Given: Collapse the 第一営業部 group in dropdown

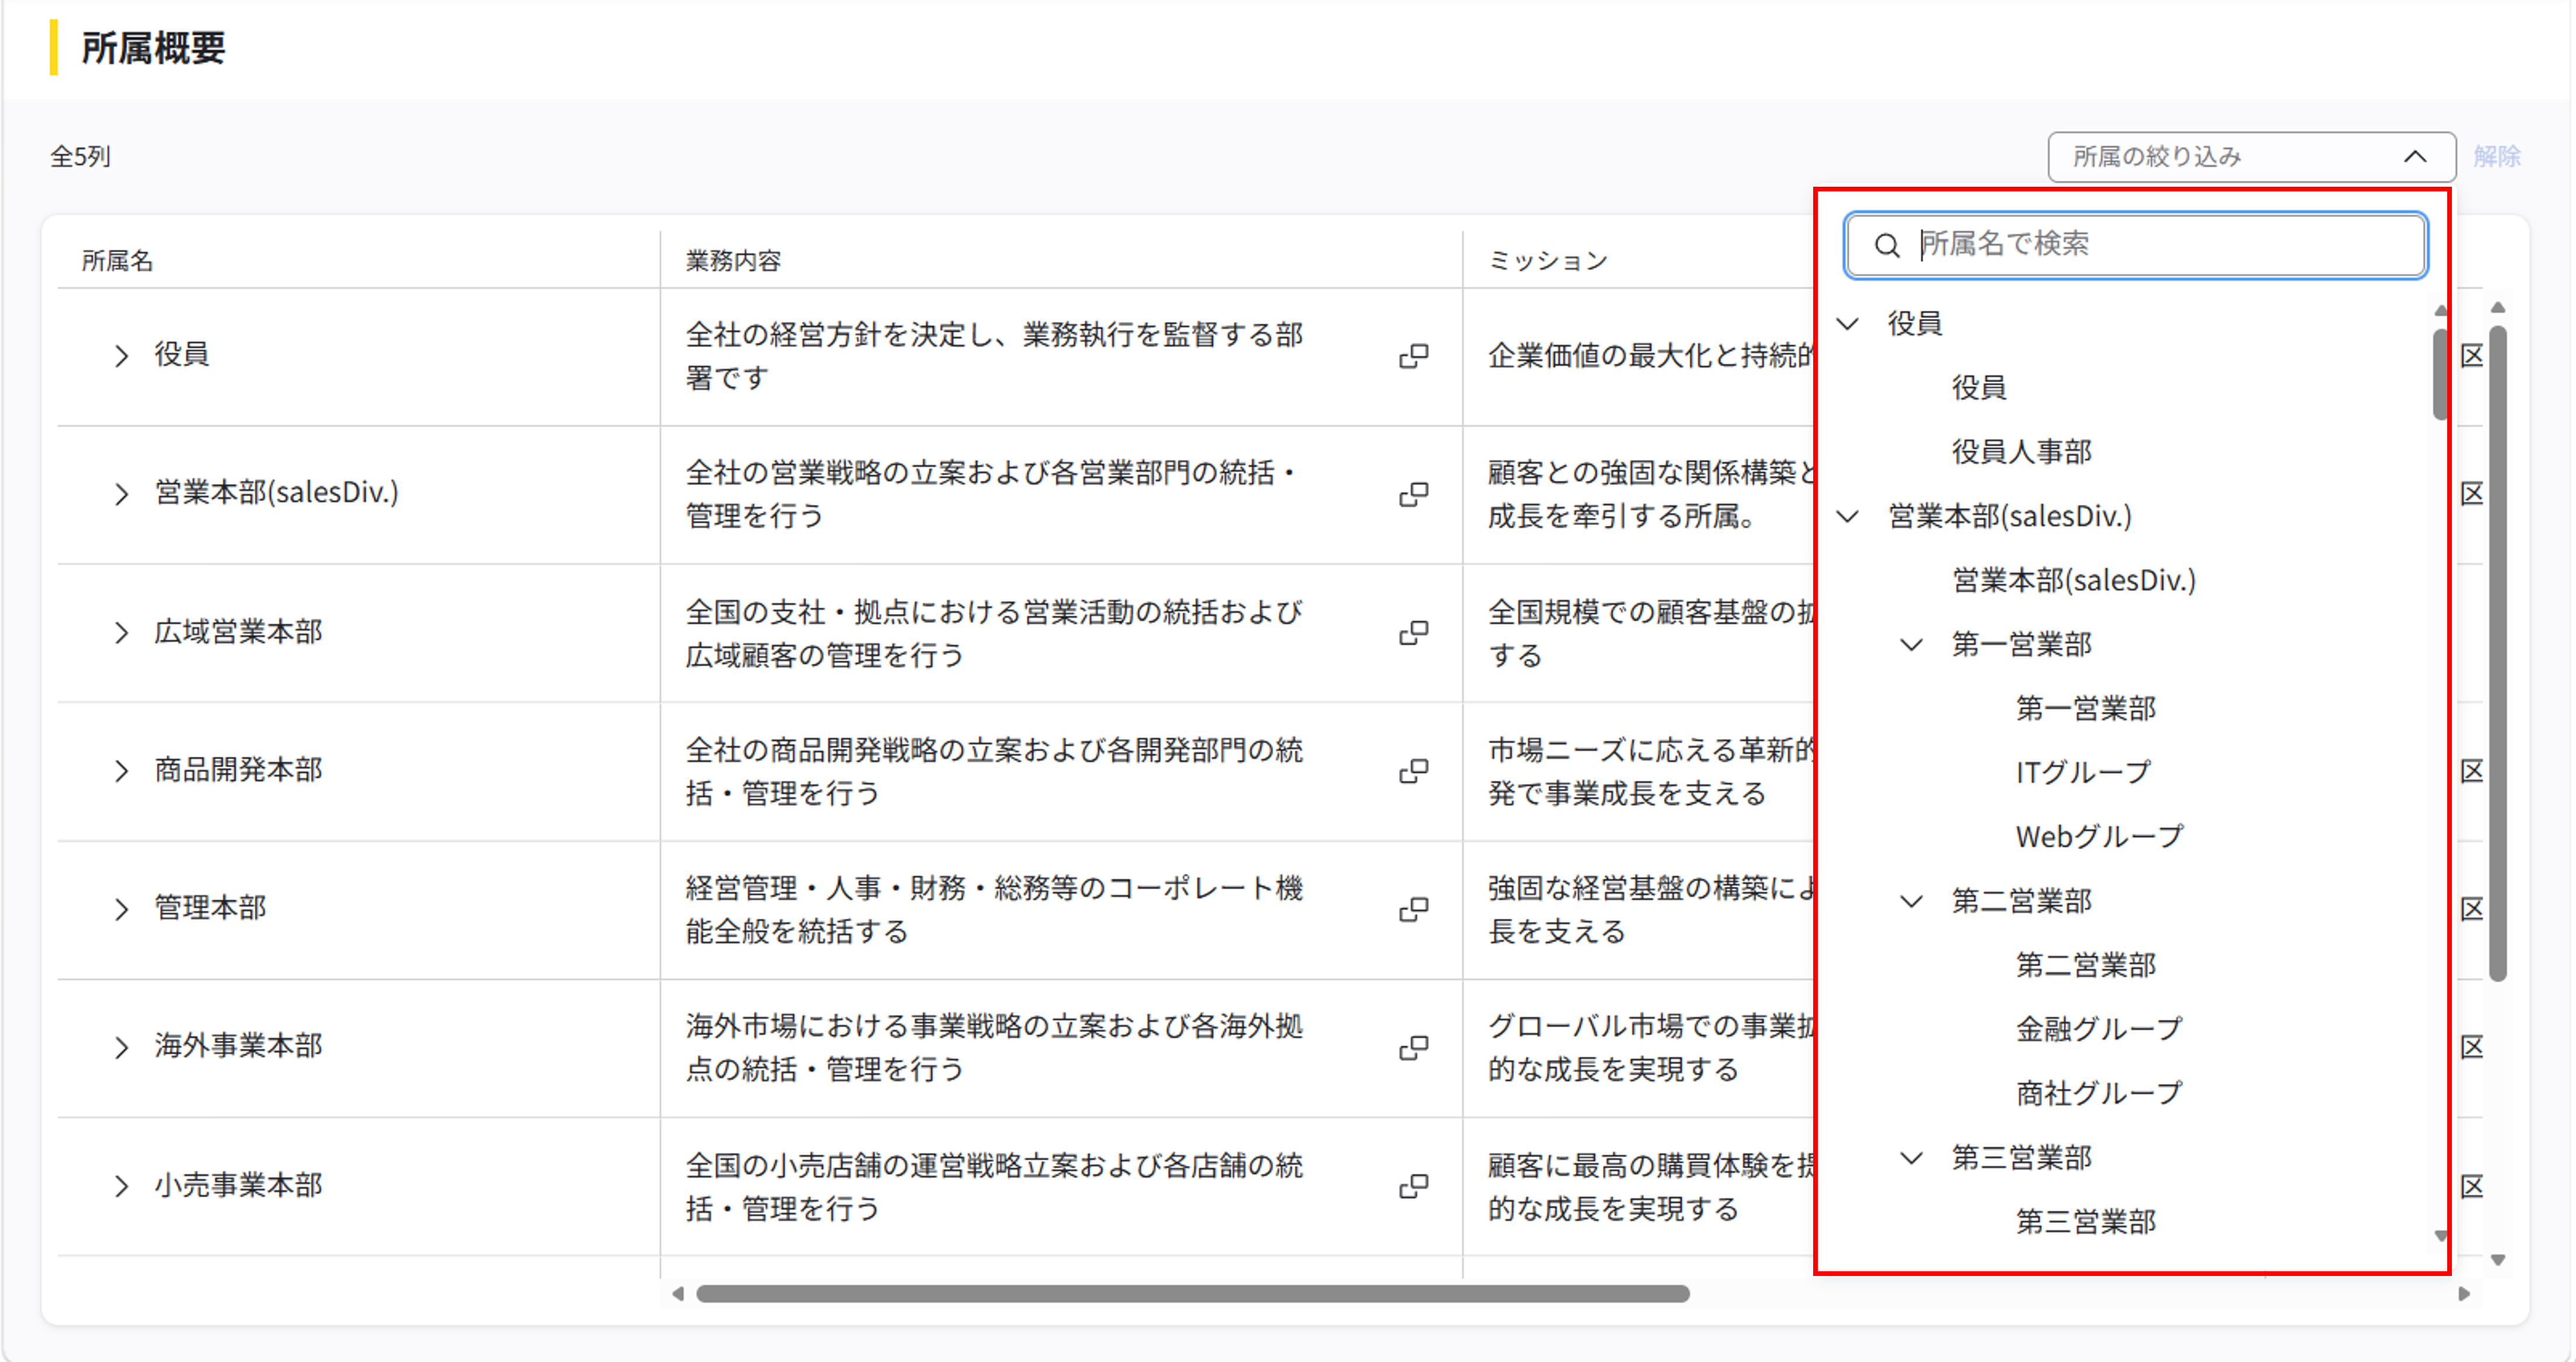Looking at the screenshot, I should coord(1911,645).
